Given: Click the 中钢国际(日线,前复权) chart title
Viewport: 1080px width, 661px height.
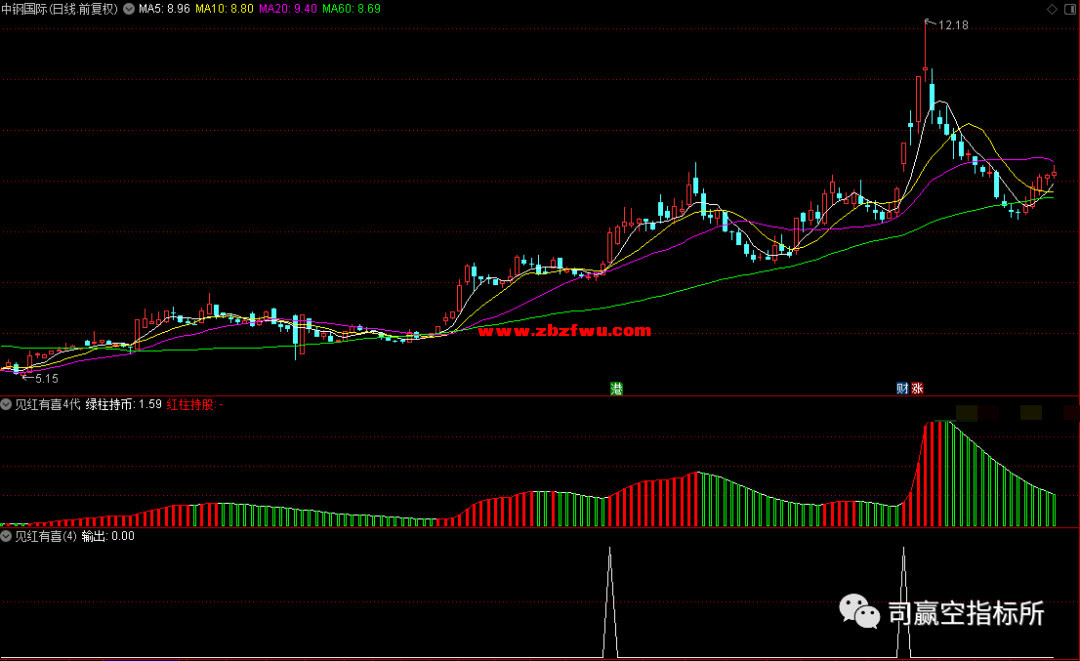Looking at the screenshot, I should [60, 9].
